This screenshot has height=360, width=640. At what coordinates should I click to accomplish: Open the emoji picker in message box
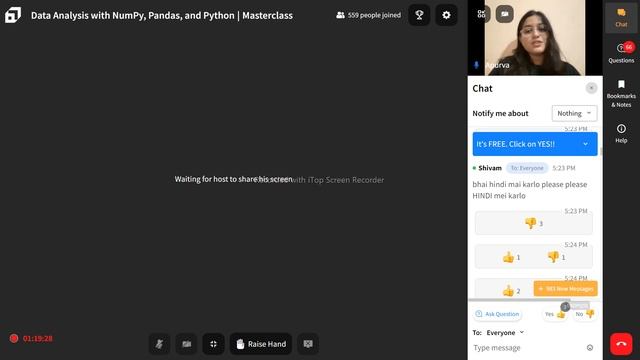(x=590, y=348)
